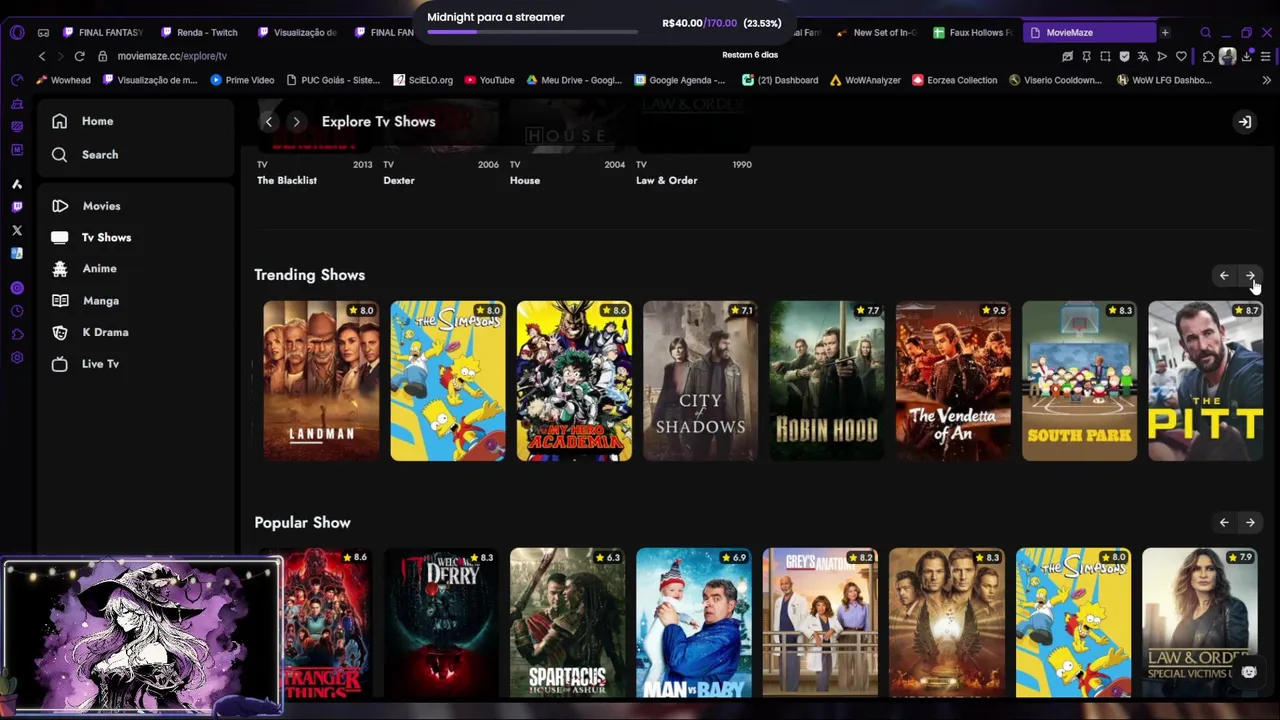Click the translate page icon
This screenshot has height=720, width=1280.
(1143, 57)
